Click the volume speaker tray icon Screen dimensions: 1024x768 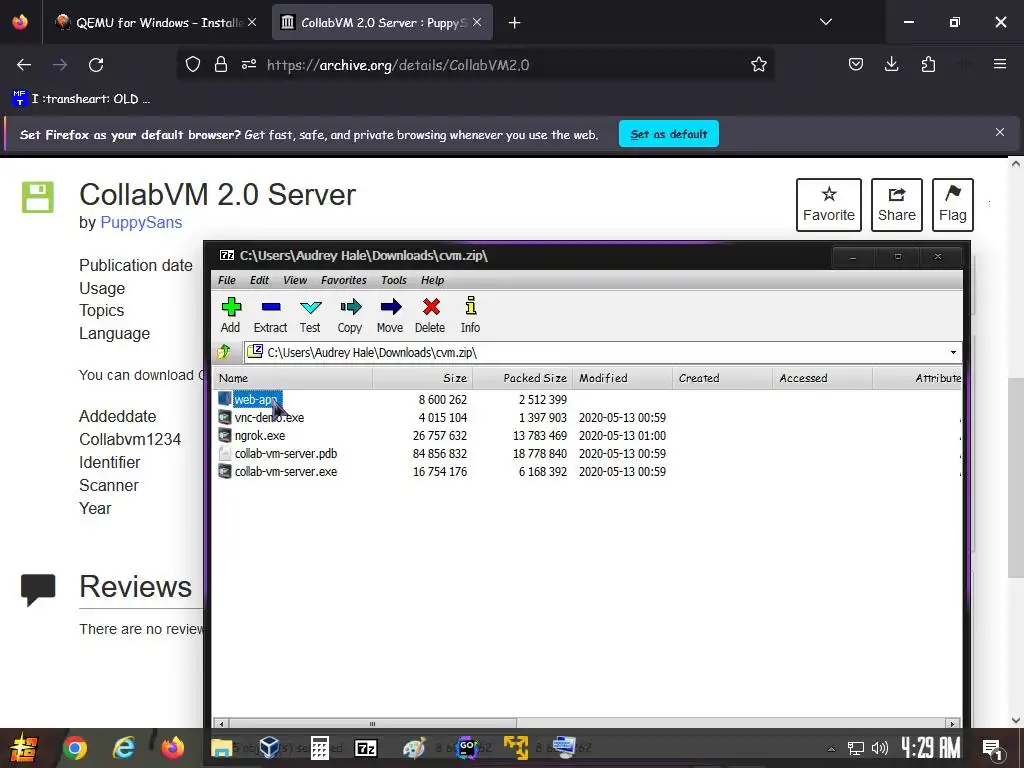click(x=880, y=748)
